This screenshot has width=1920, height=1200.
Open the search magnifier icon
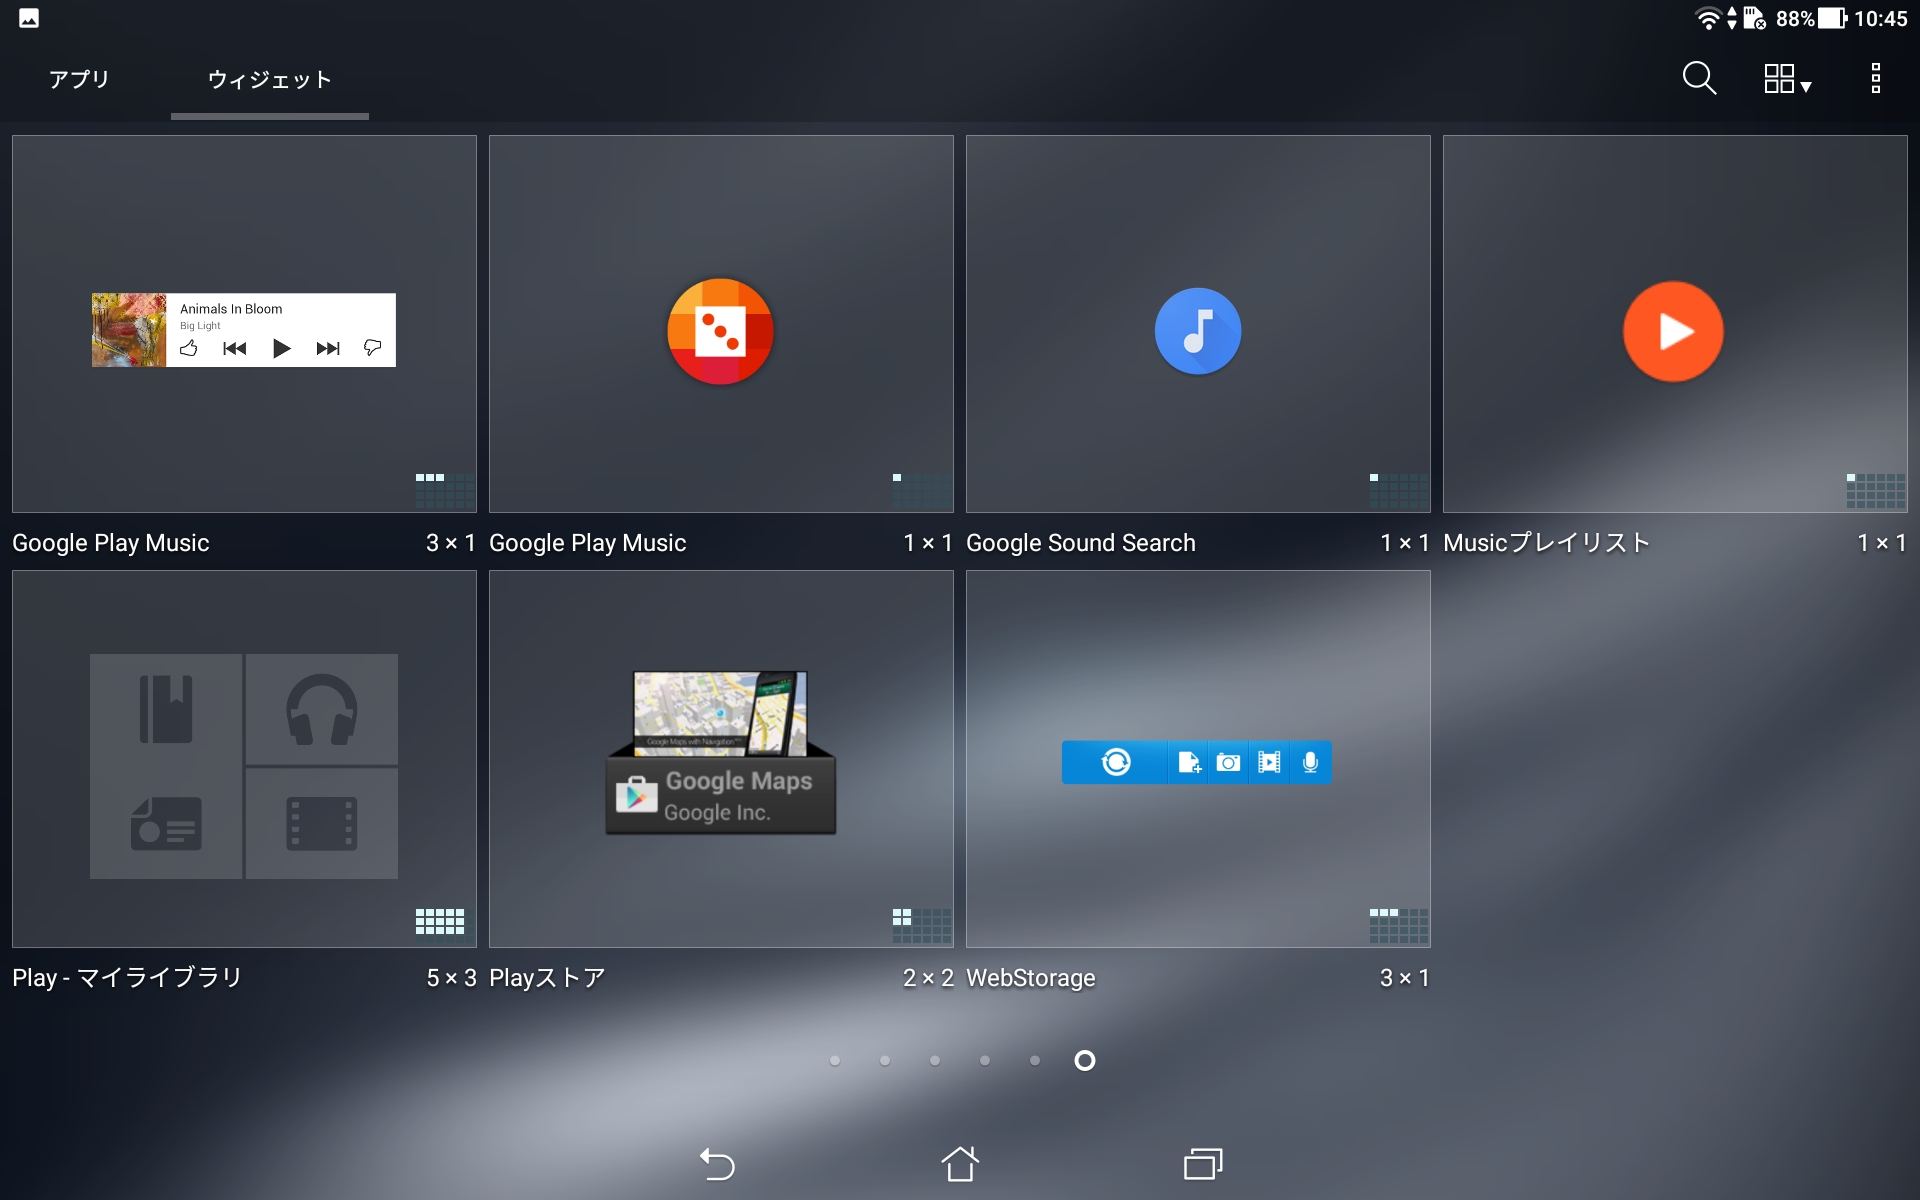1699,78
